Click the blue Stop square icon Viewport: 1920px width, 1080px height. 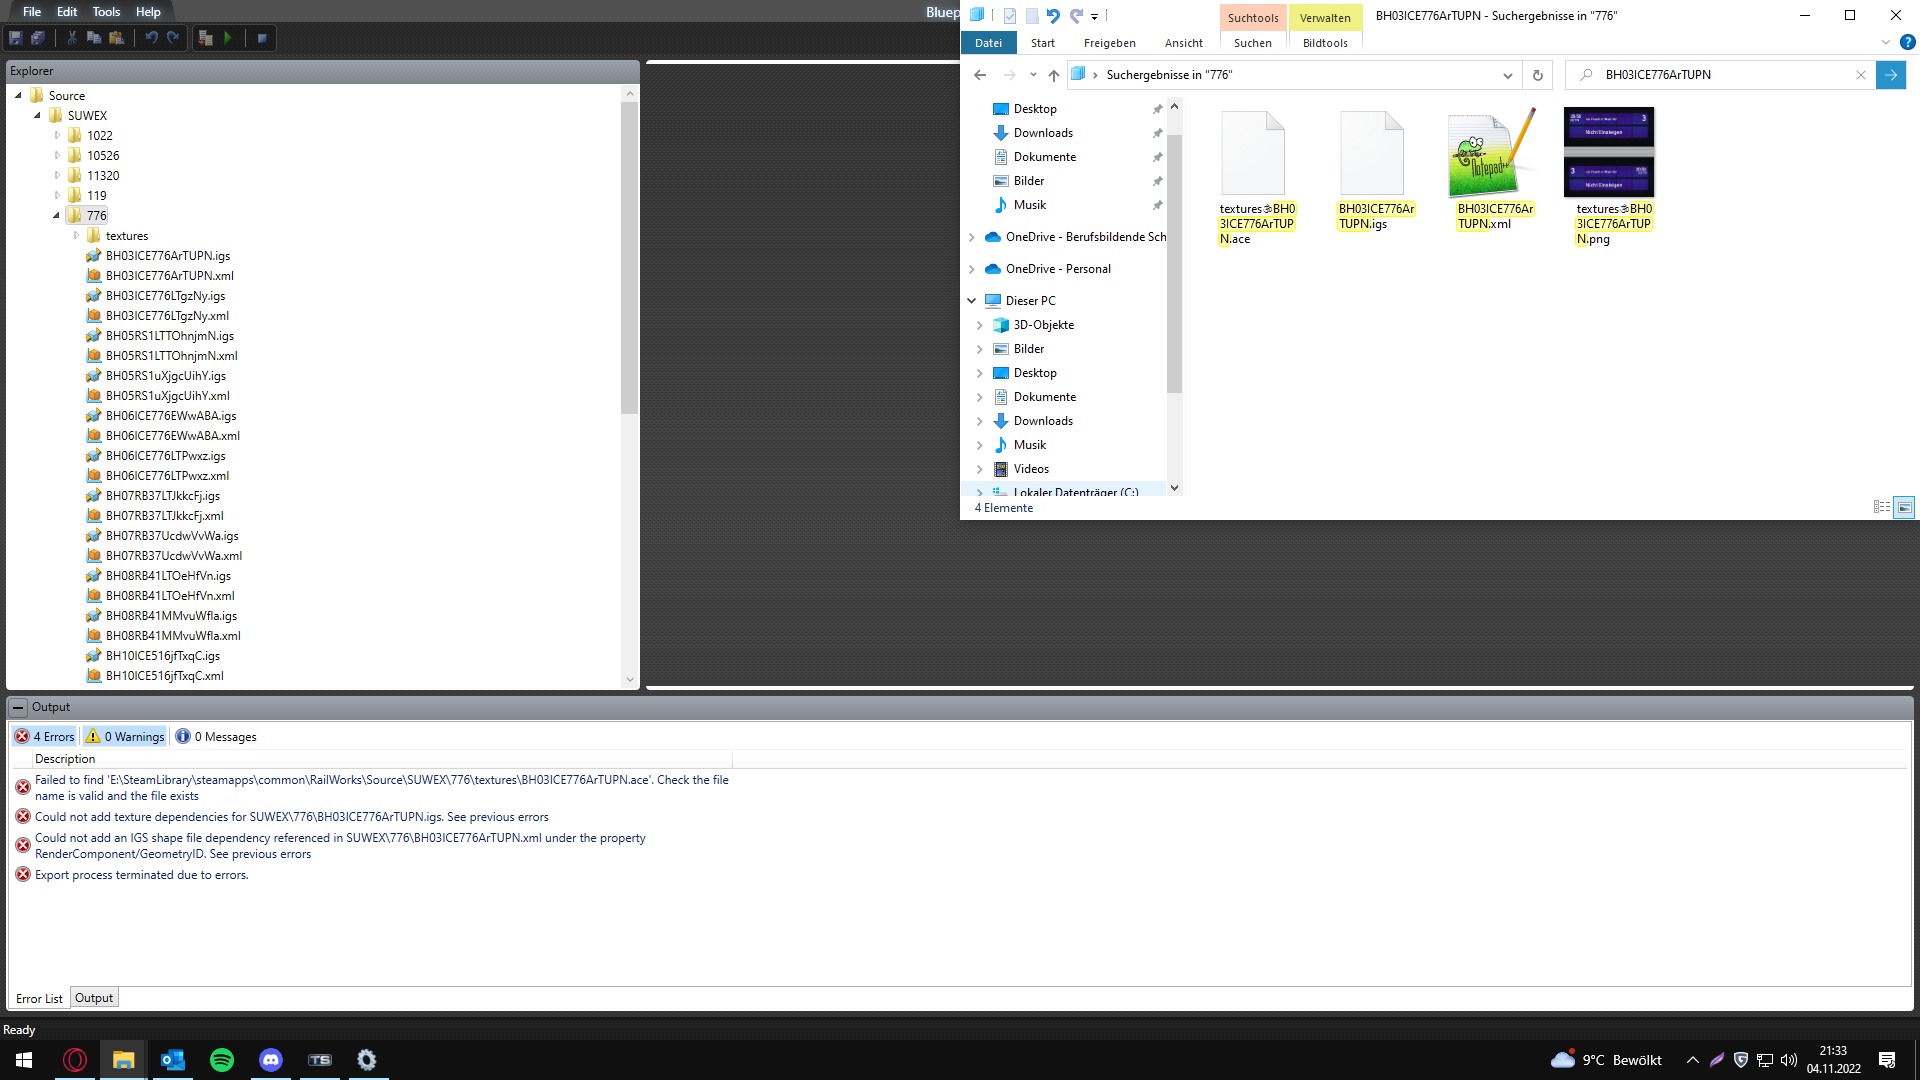pyautogui.click(x=262, y=38)
